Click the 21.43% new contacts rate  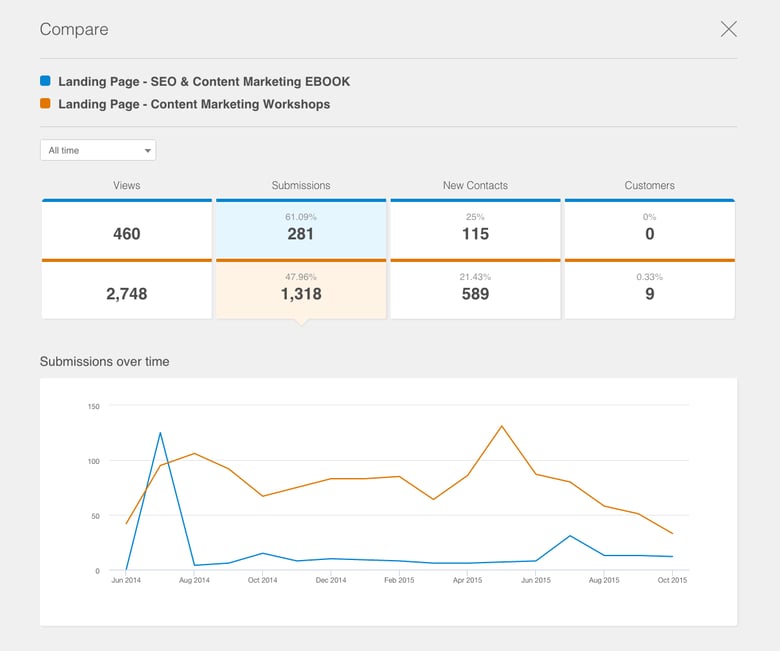tap(476, 277)
